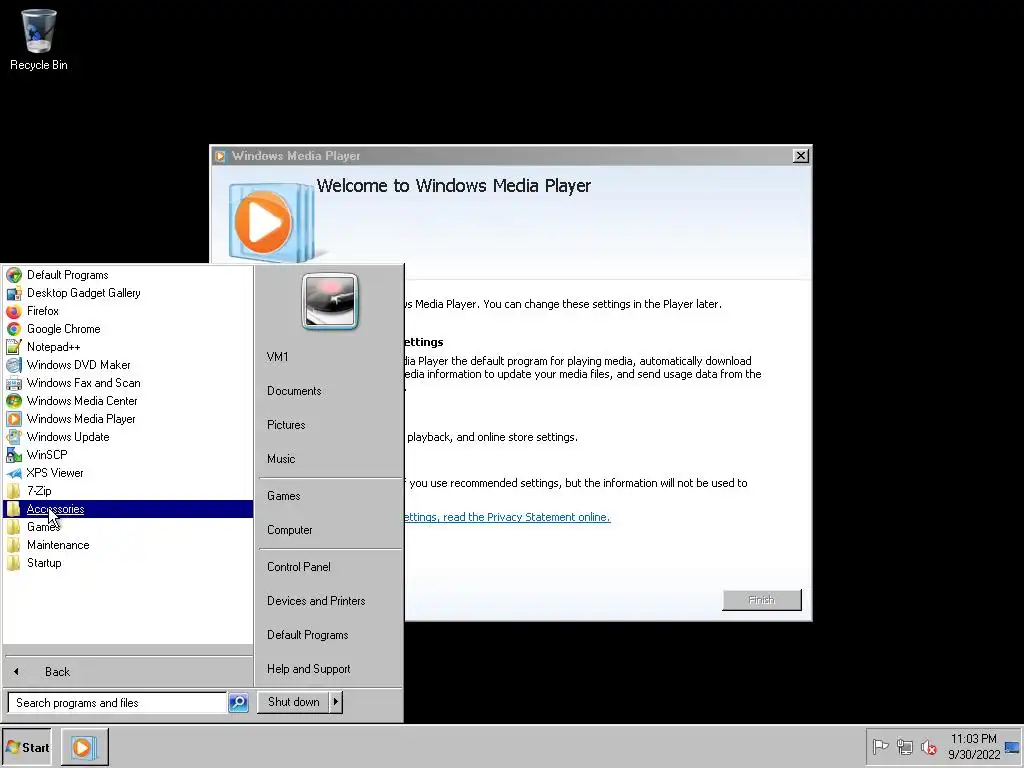The height and width of the screenshot is (768, 1024).
Task: Open Devices and Printers
Action: pyautogui.click(x=330, y=601)
